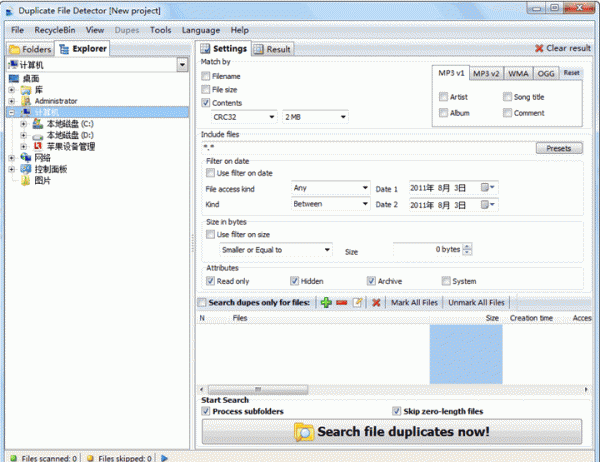Click the blue play arrow in status bar
Image resolution: width=600 pixels, height=462 pixels.
[164, 458]
